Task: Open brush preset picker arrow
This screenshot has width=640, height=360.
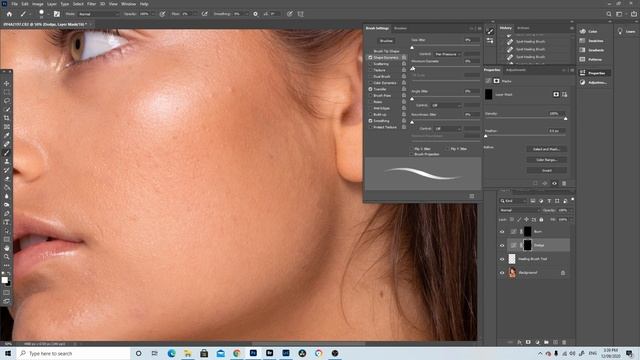Action: point(48,14)
